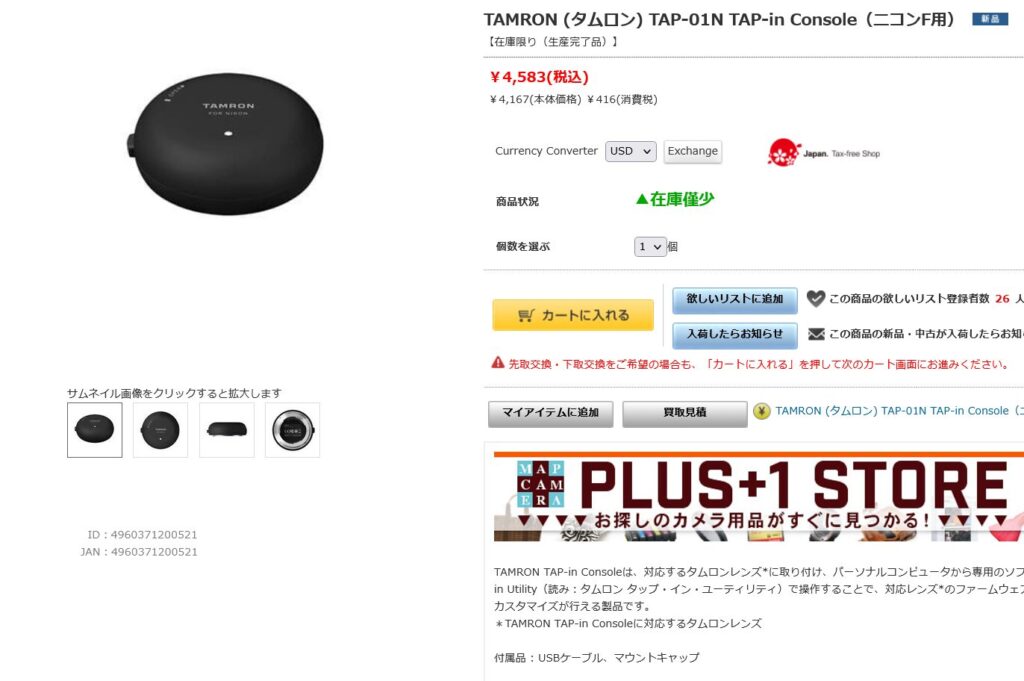Select the lens mount thumbnail image
Image resolution: width=1024 pixels, height=681 pixels.
click(293, 430)
